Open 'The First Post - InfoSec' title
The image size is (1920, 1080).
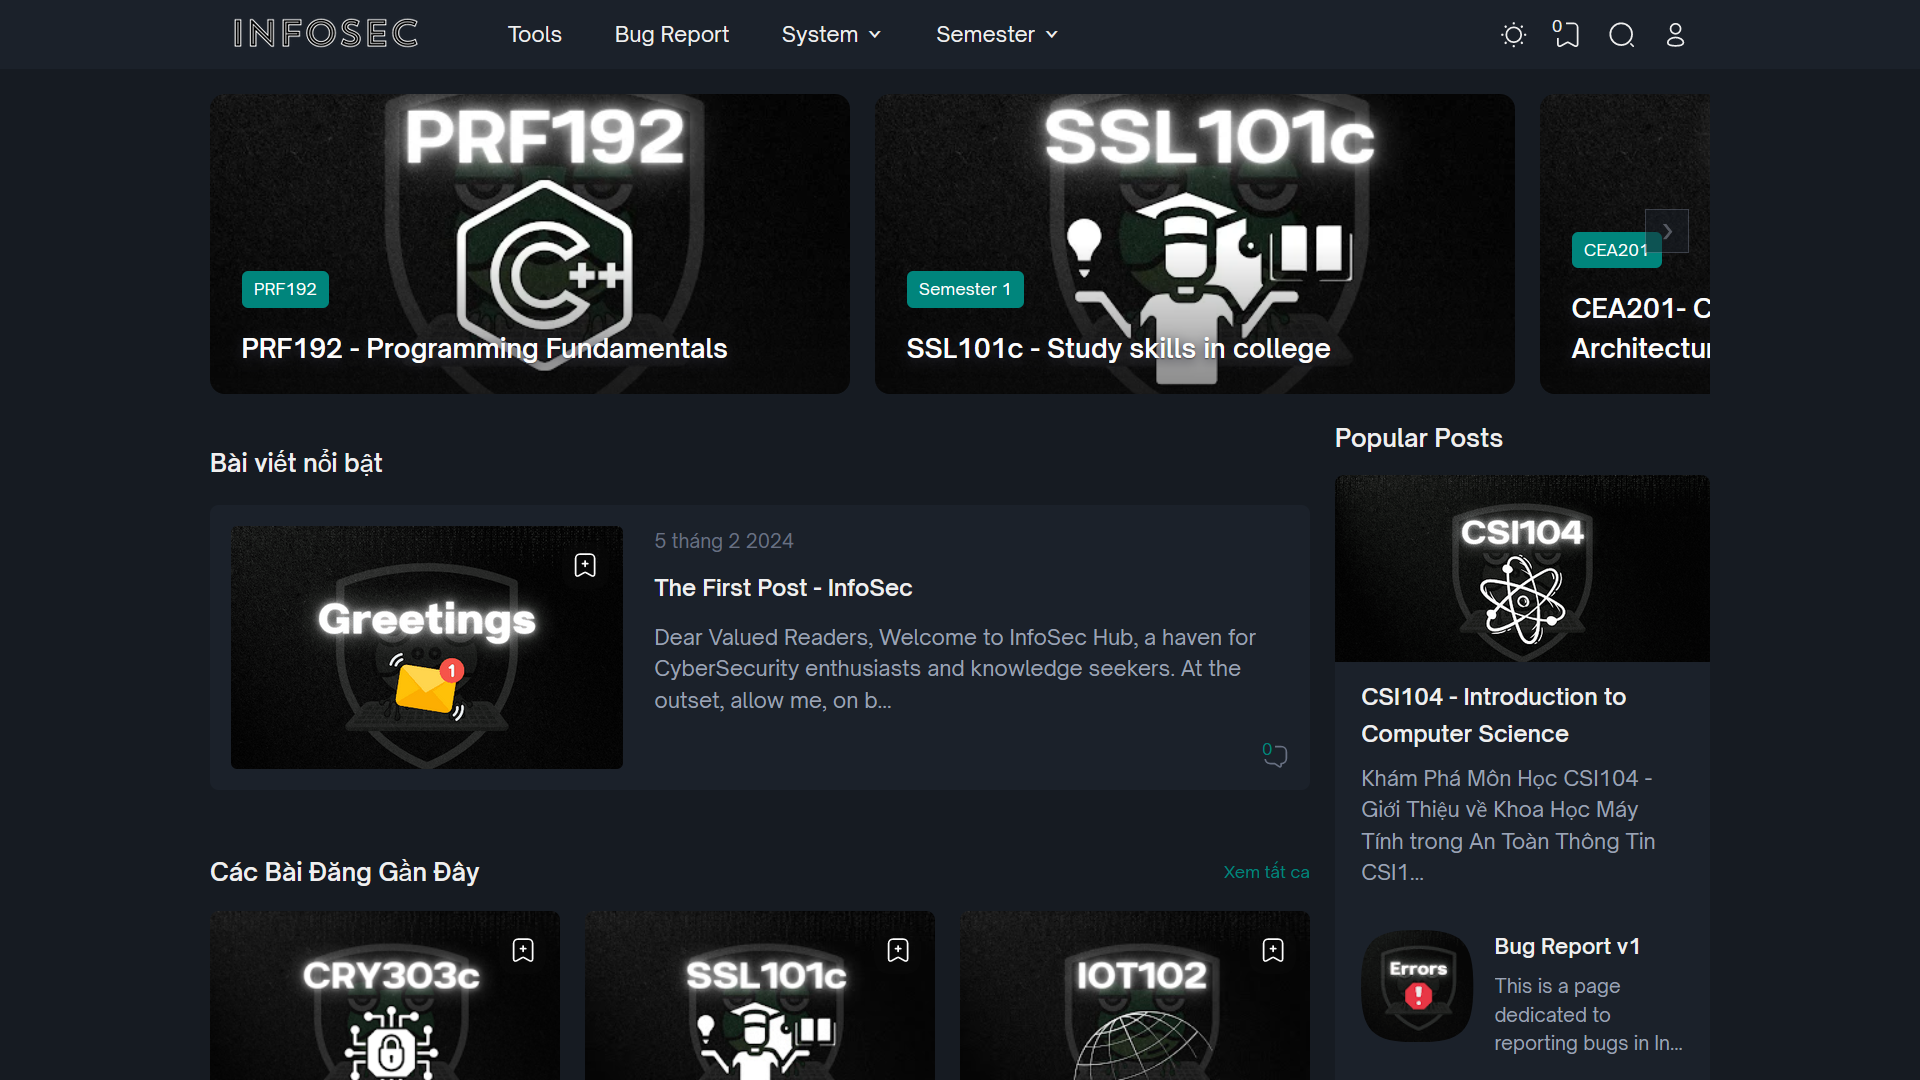pos(783,588)
